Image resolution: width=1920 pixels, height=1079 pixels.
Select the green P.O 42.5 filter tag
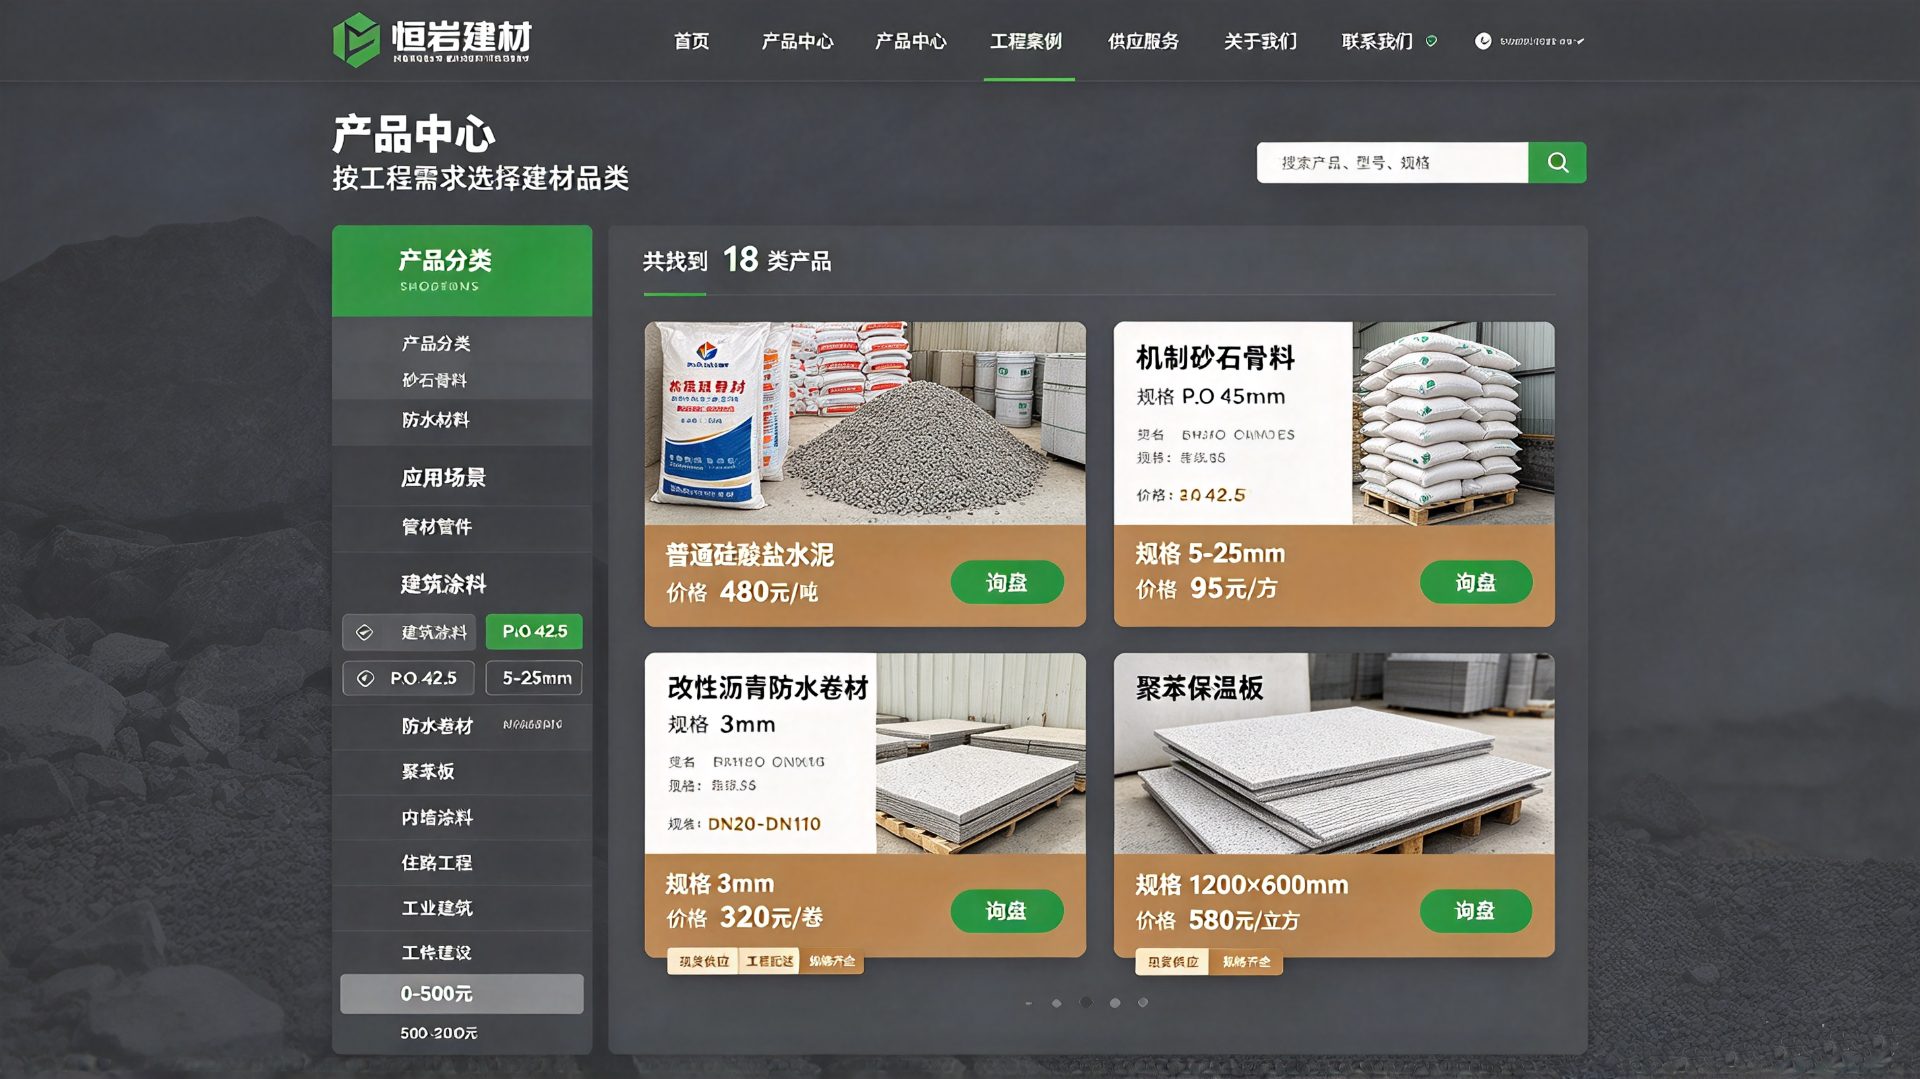tap(534, 632)
